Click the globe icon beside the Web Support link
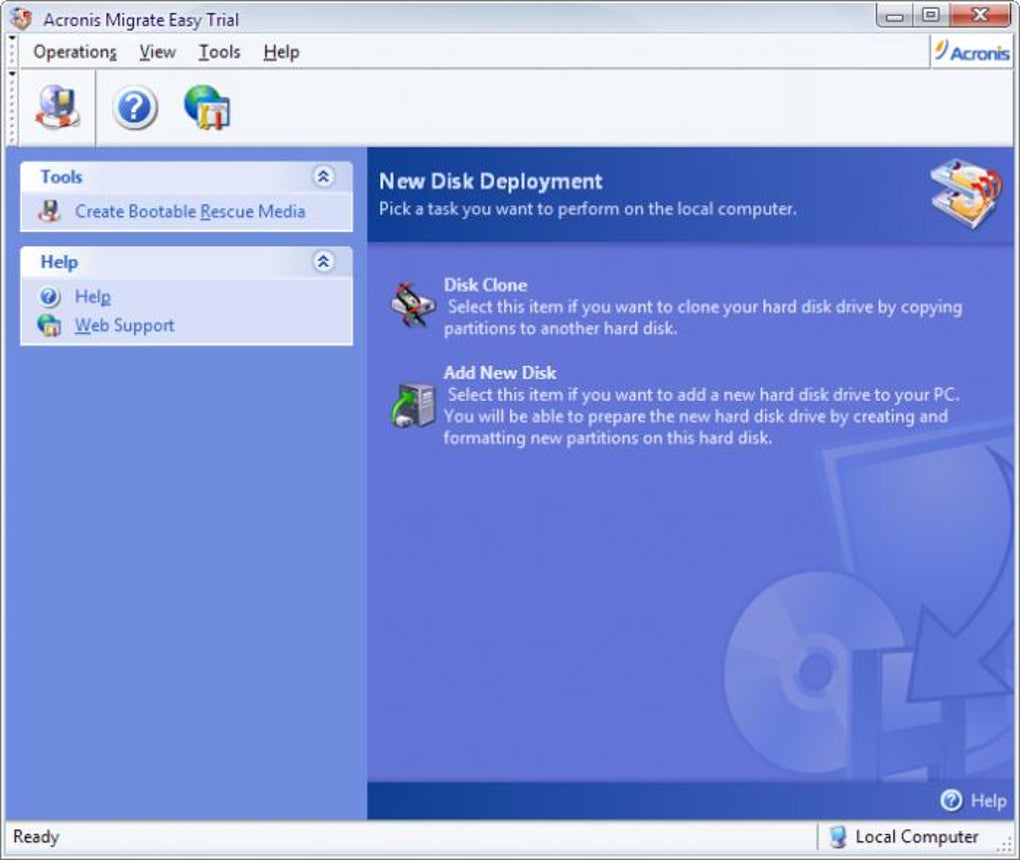 pyautogui.click(x=49, y=325)
